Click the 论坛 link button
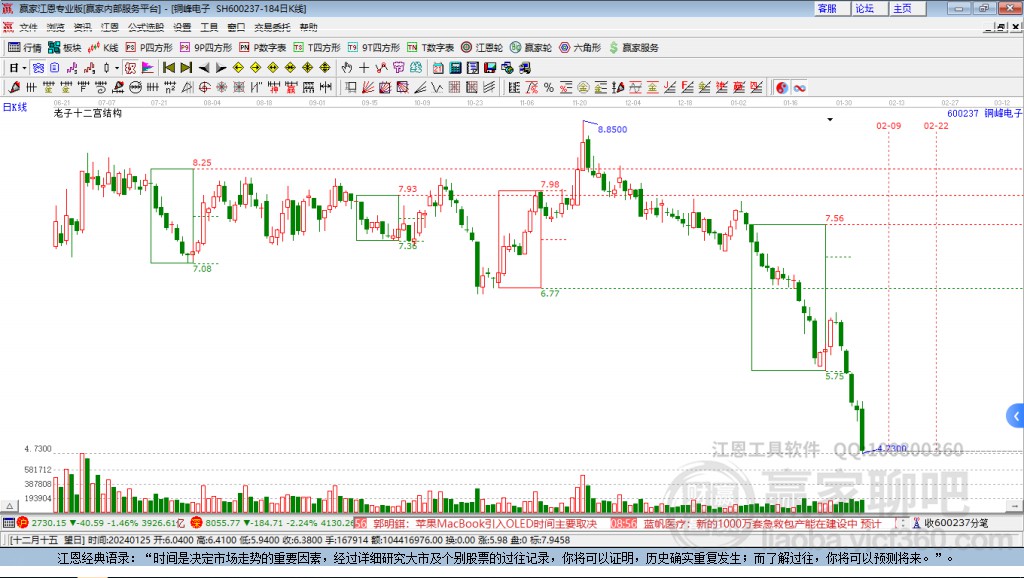The width and height of the screenshot is (1024, 578). tap(869, 8)
